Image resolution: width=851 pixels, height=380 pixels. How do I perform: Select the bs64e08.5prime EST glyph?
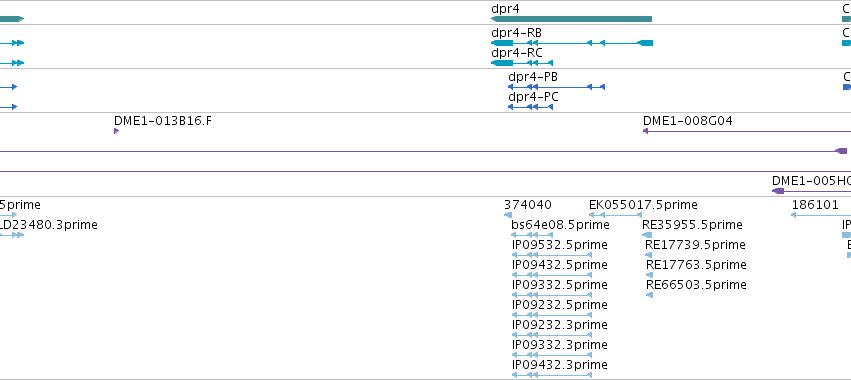[532, 235]
